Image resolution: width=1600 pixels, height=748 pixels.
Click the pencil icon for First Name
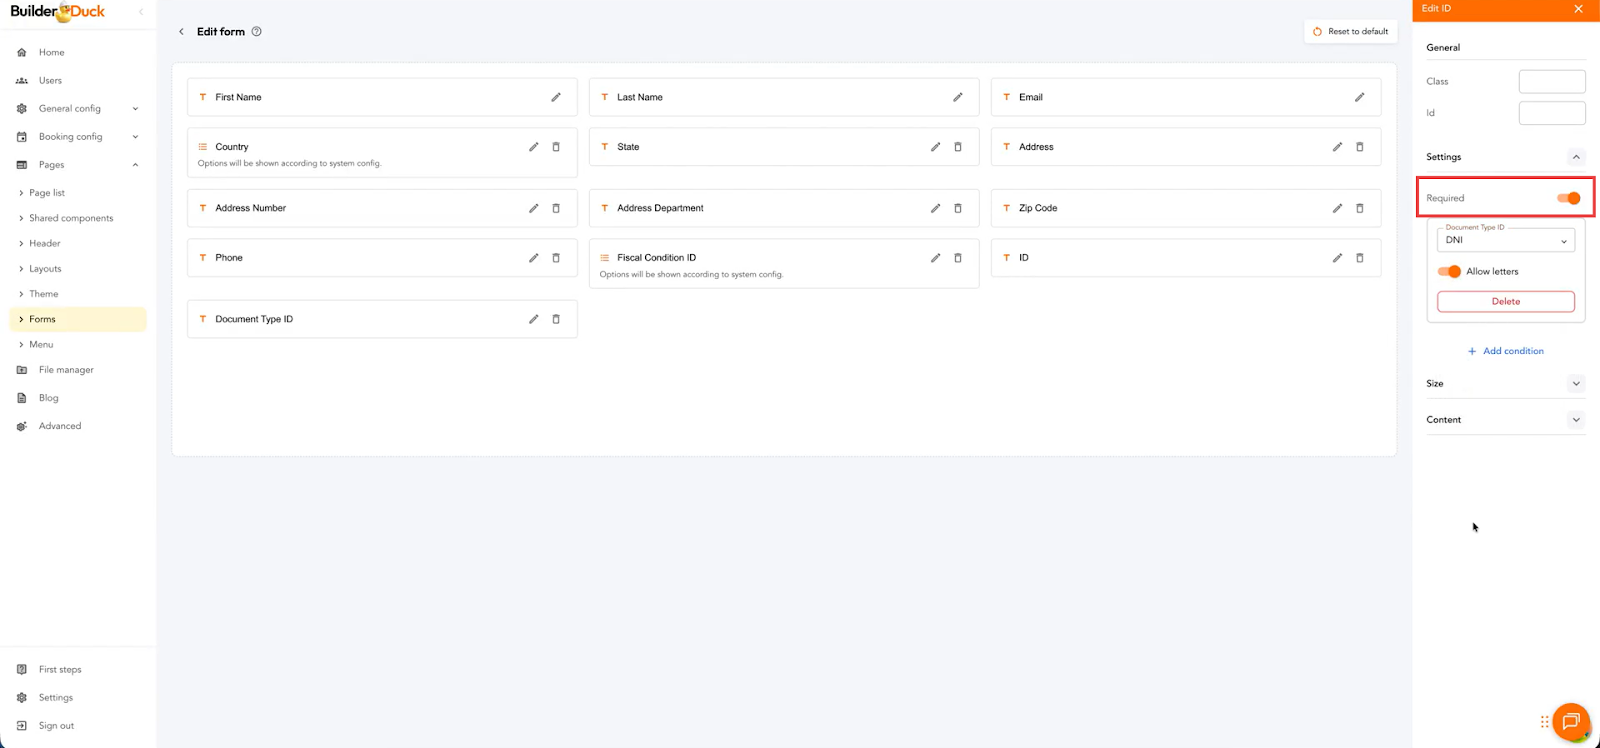click(556, 97)
